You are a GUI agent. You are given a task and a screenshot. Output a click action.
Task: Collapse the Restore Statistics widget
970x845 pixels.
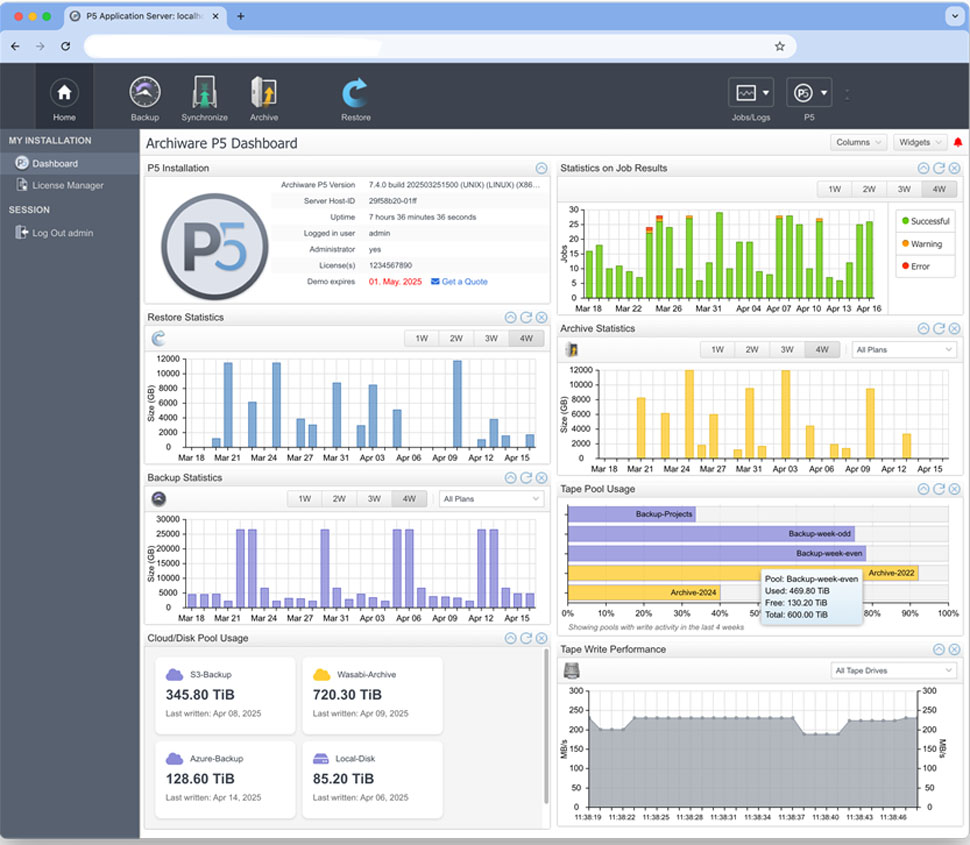pyautogui.click(x=510, y=317)
